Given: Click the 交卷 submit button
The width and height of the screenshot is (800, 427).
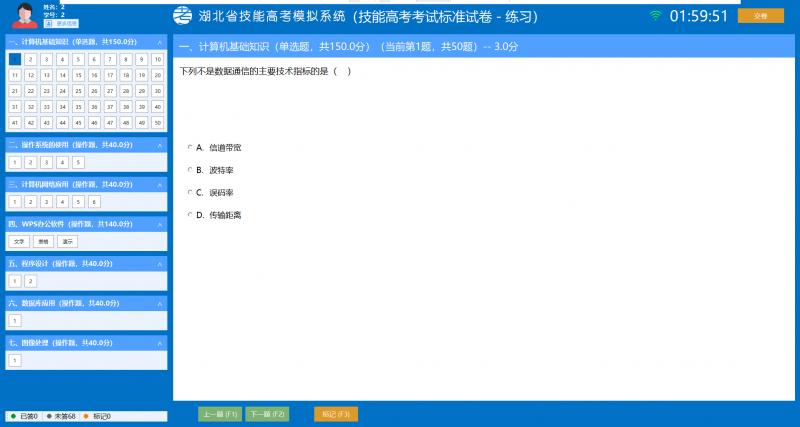Looking at the screenshot, I should pyautogui.click(x=760, y=16).
